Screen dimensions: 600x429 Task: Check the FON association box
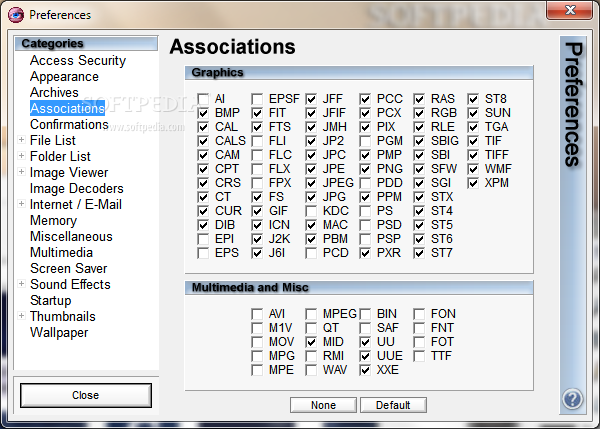pyautogui.click(x=419, y=314)
